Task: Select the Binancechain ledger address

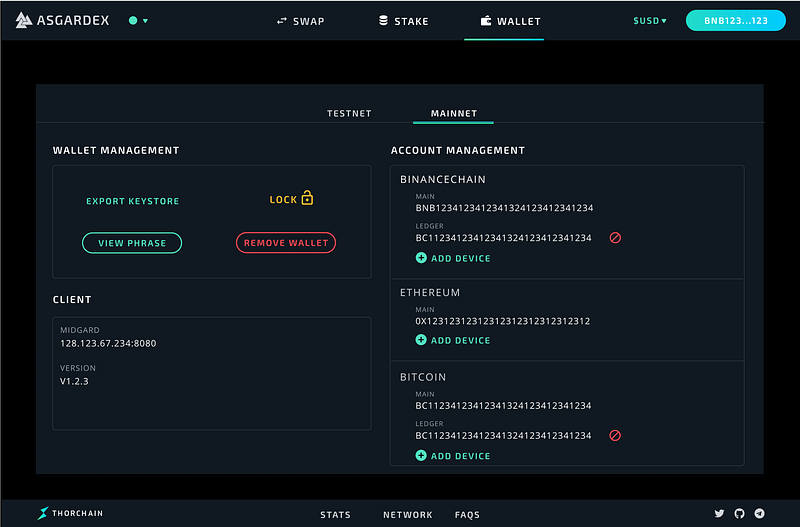Action: coord(503,238)
